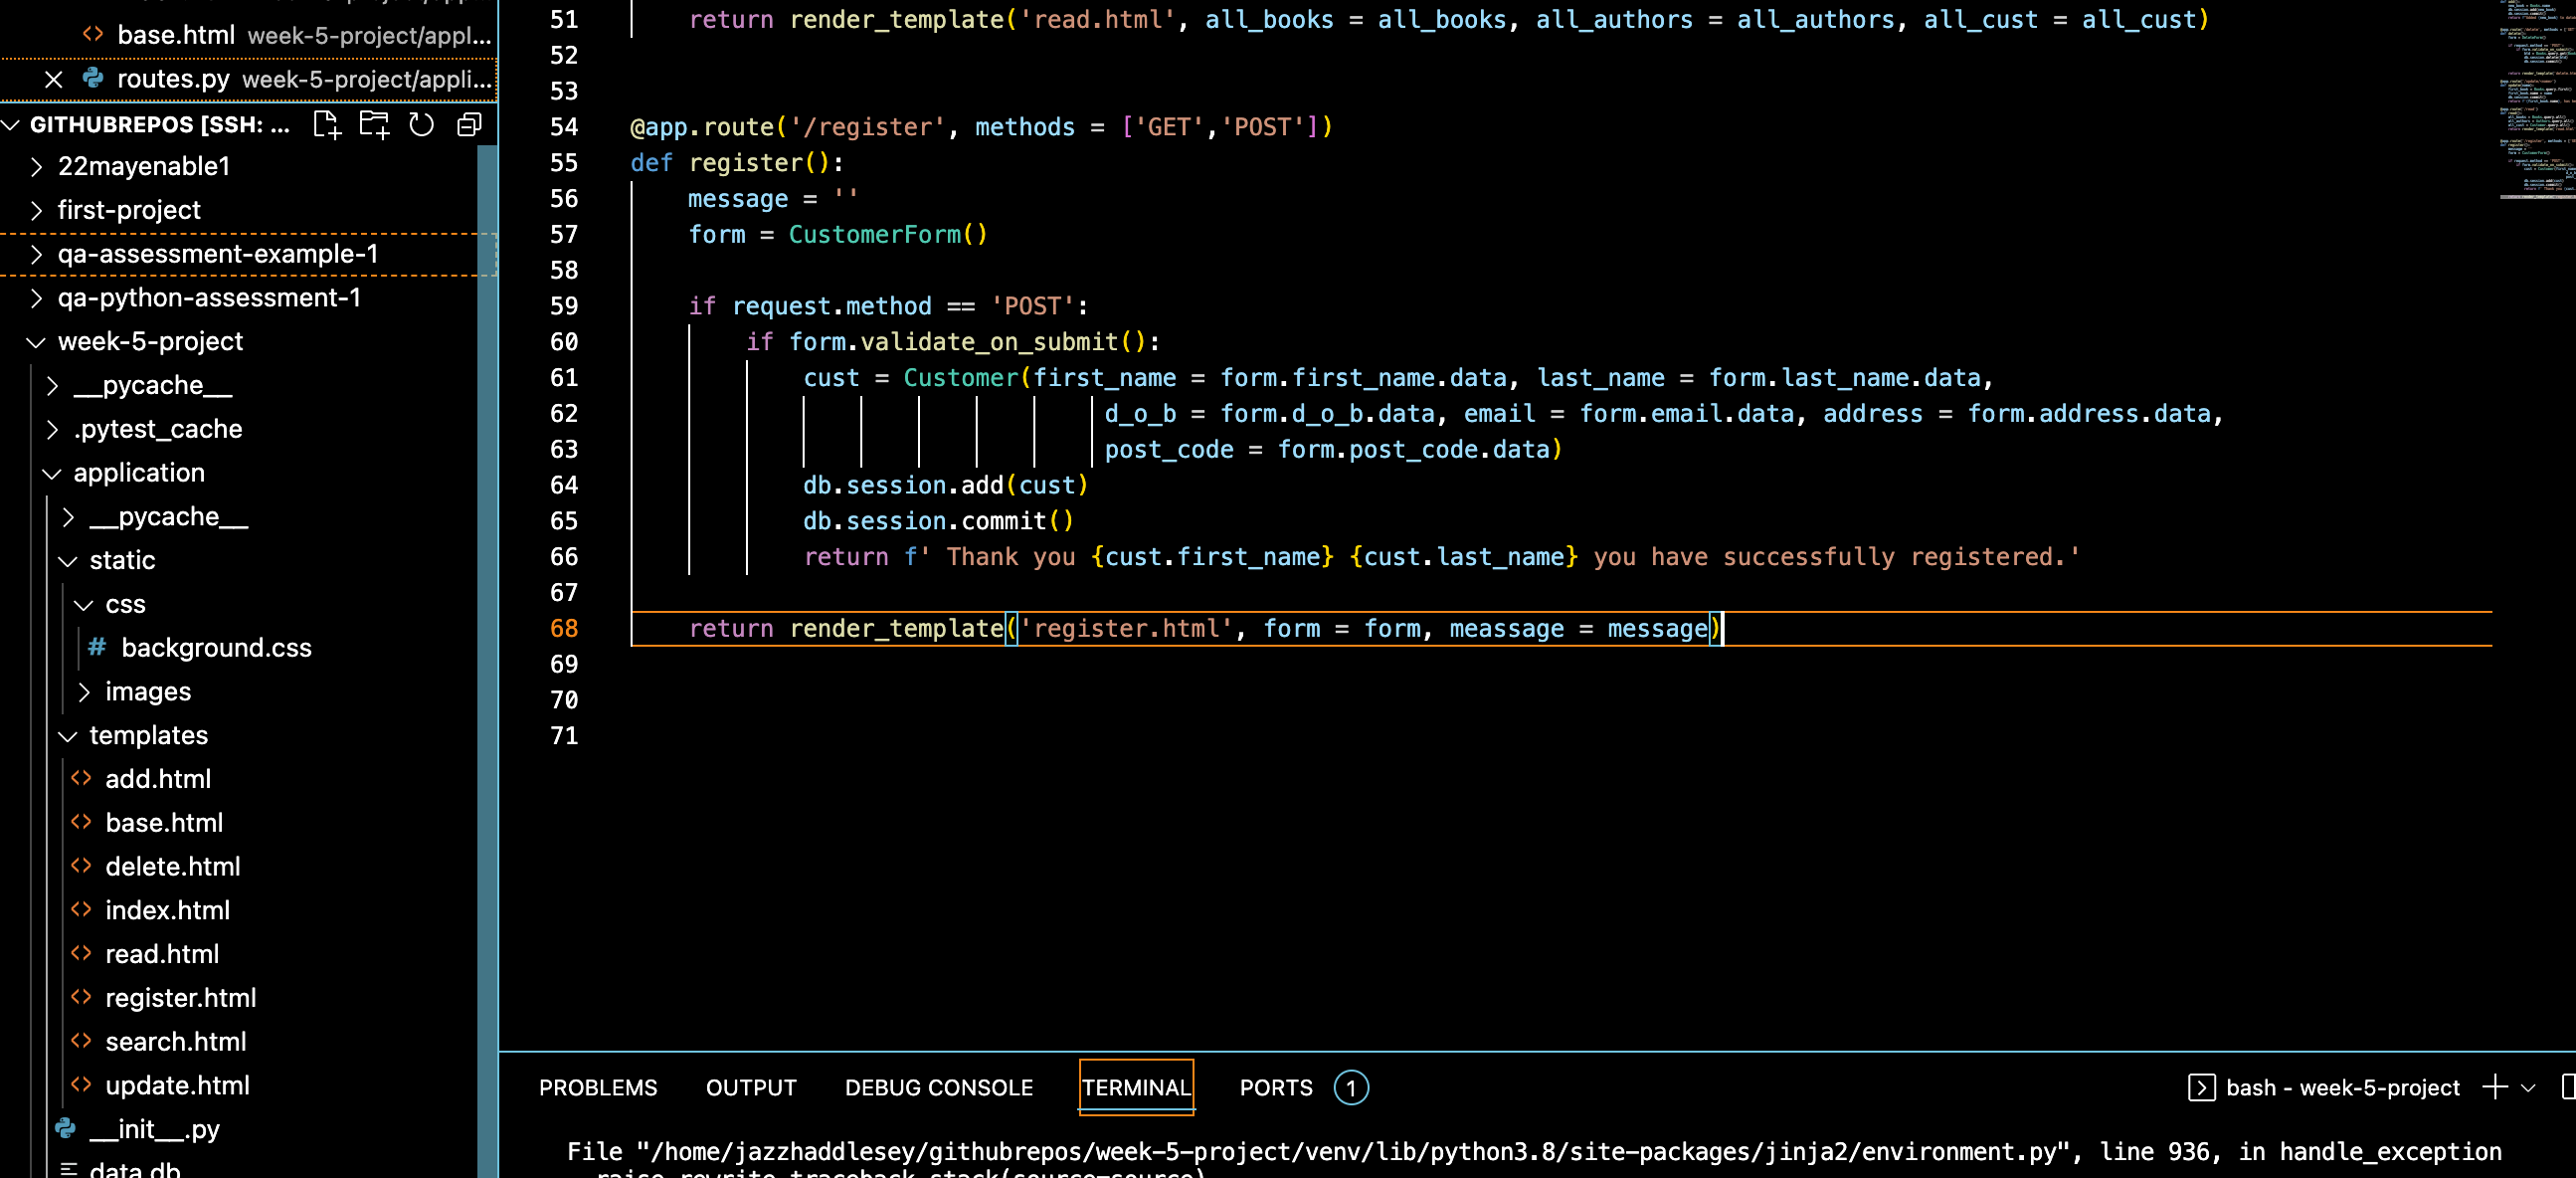This screenshot has width=2576, height=1178.
Task: Expand the qa-python-assessment-1 folder
Action: [36, 298]
